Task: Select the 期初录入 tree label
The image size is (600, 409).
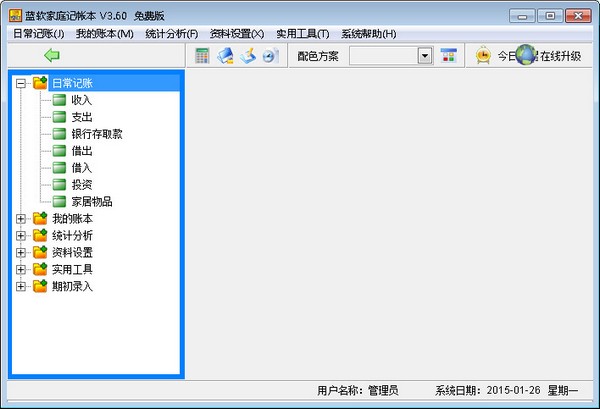Action: [72, 286]
